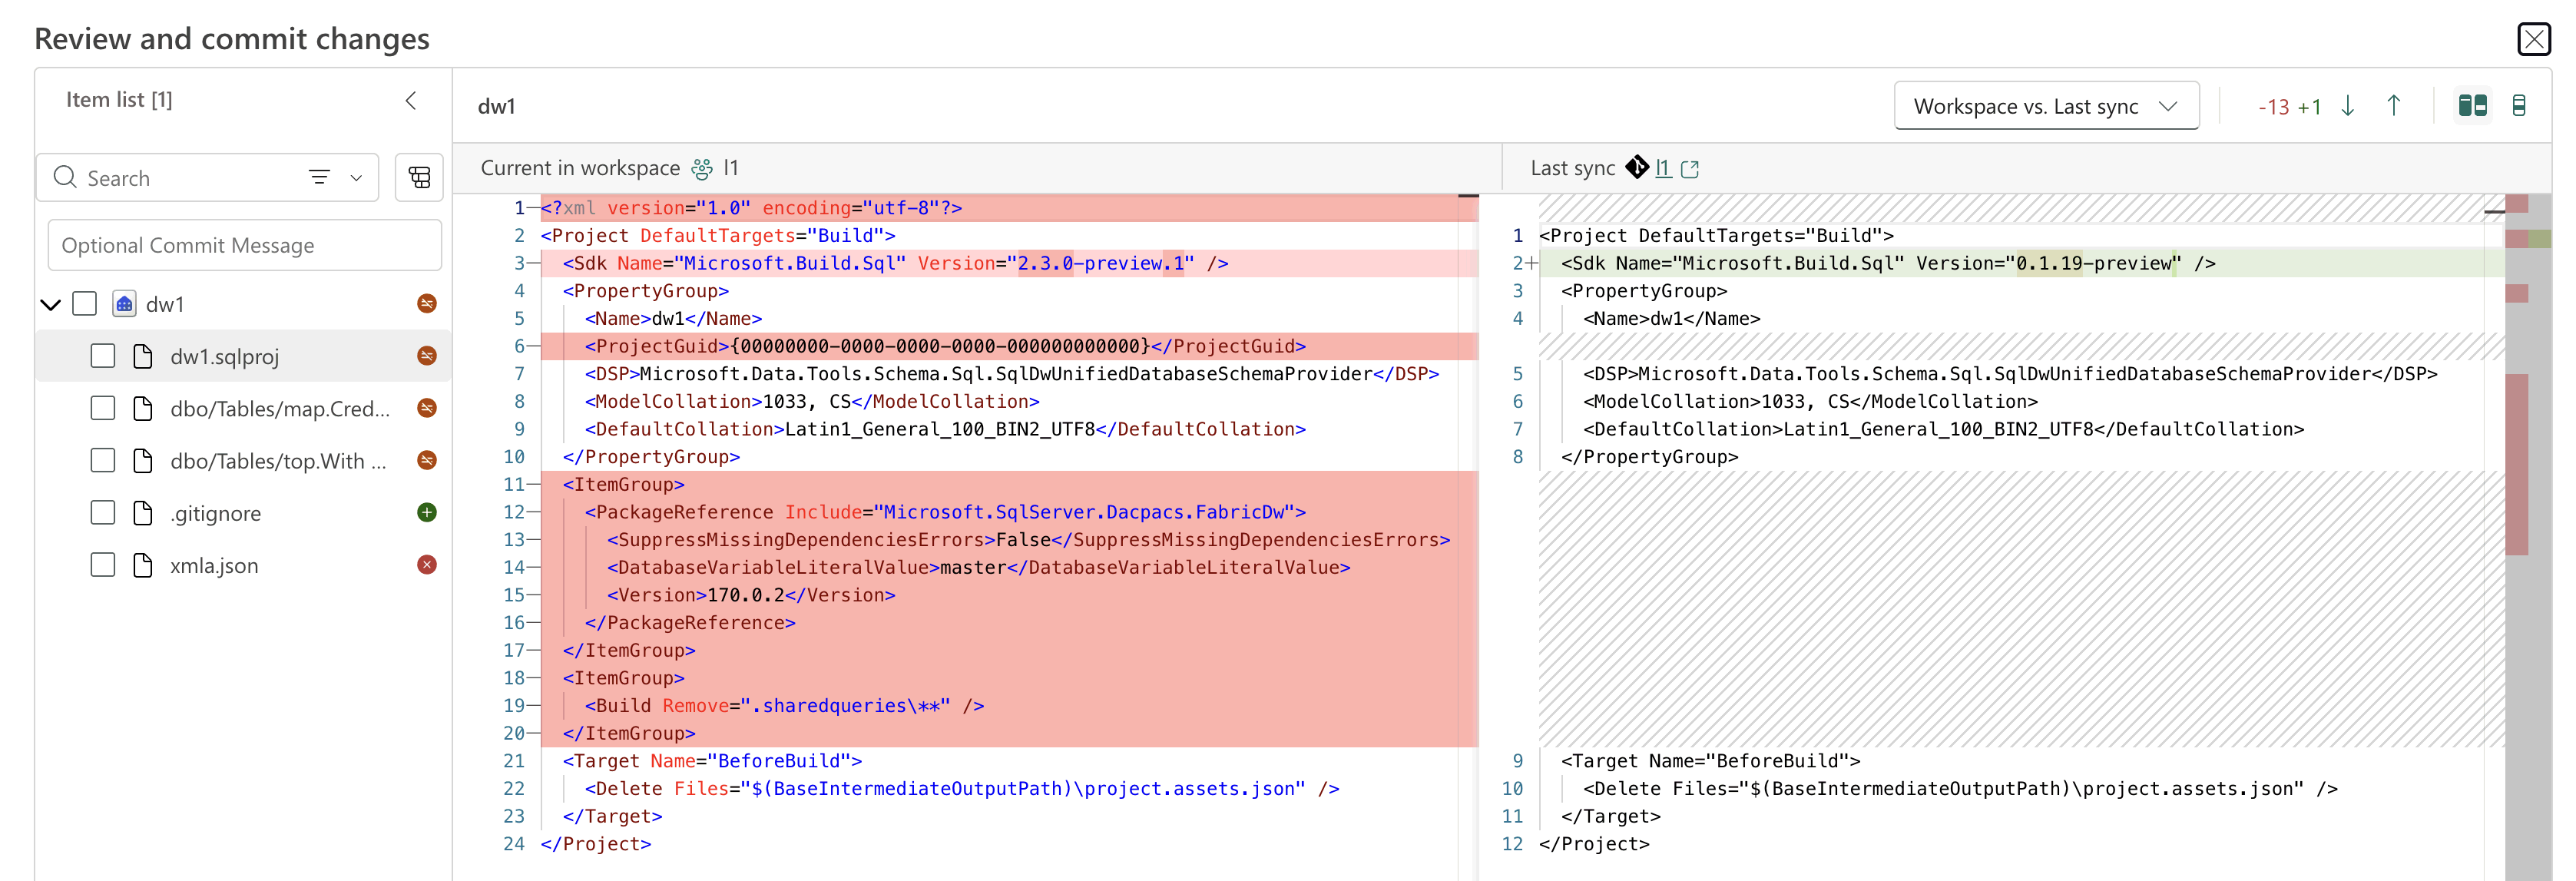Click the top.With modified status badge
The width and height of the screenshot is (2576, 881).
pos(427,460)
